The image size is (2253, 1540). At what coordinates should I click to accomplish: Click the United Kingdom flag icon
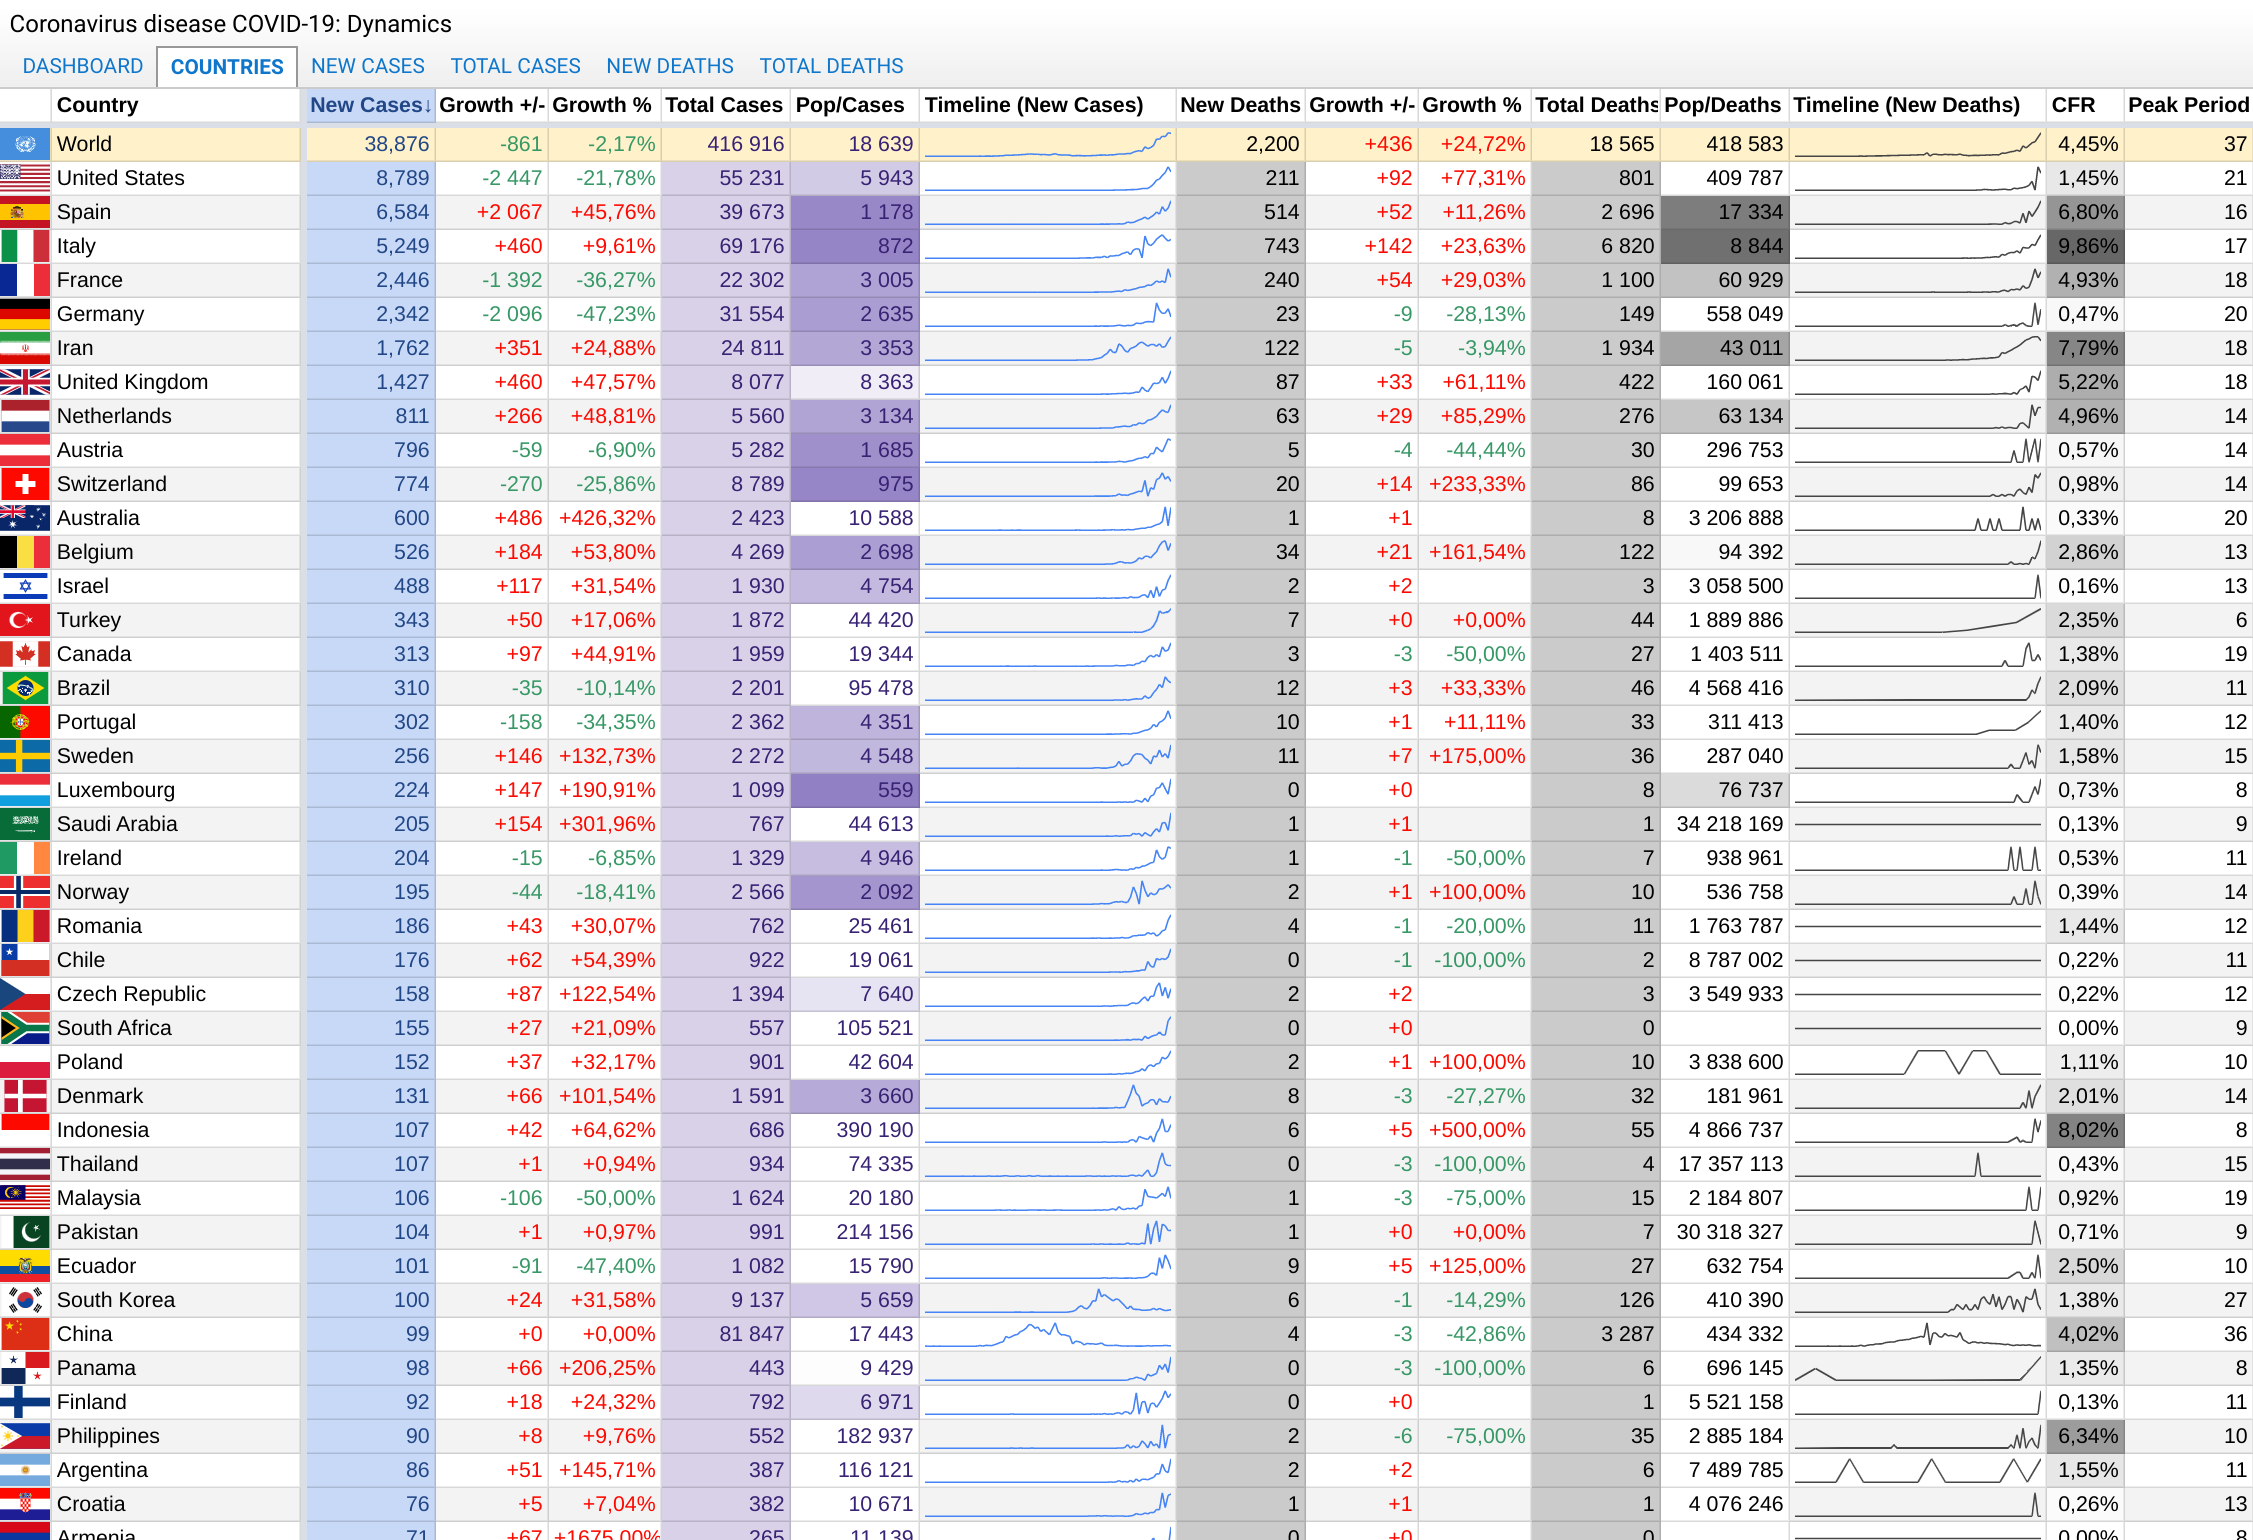[x=25, y=382]
